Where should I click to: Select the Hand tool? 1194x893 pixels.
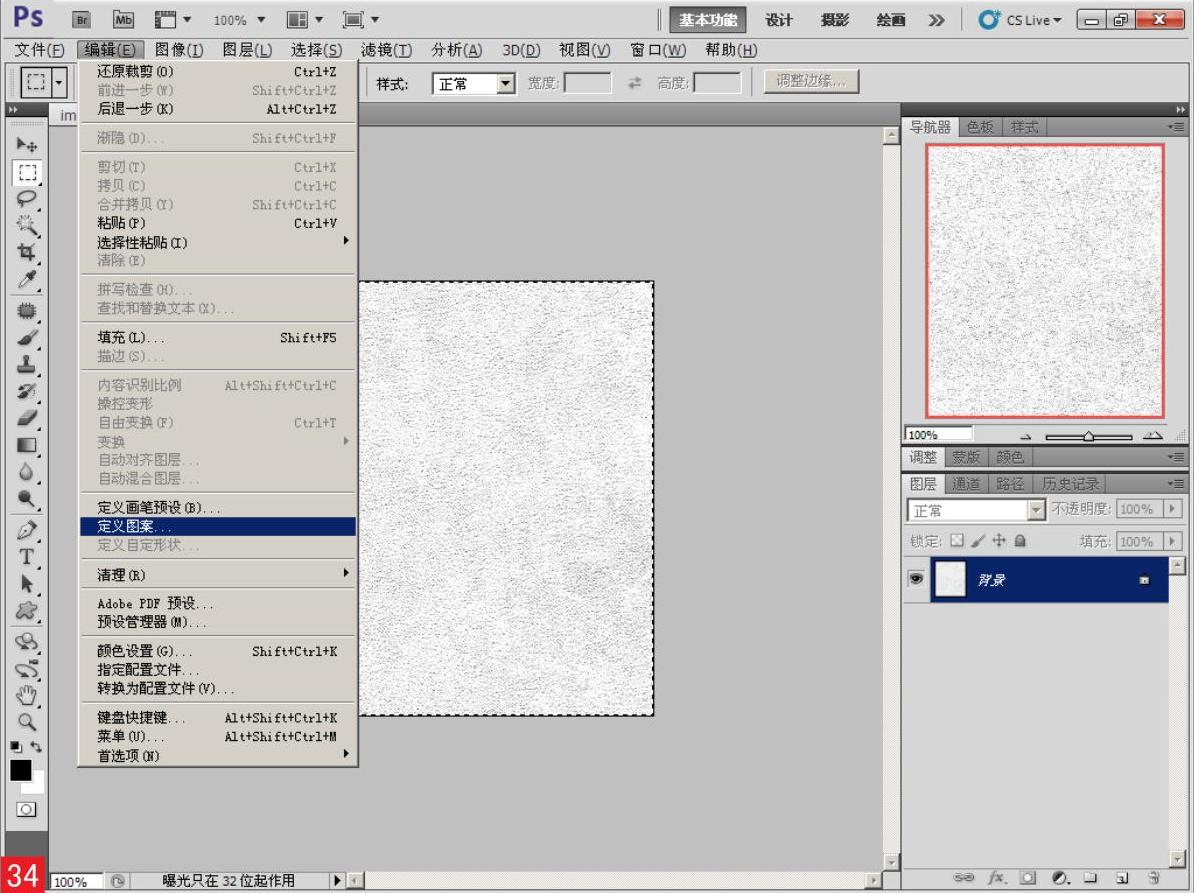click(x=27, y=695)
